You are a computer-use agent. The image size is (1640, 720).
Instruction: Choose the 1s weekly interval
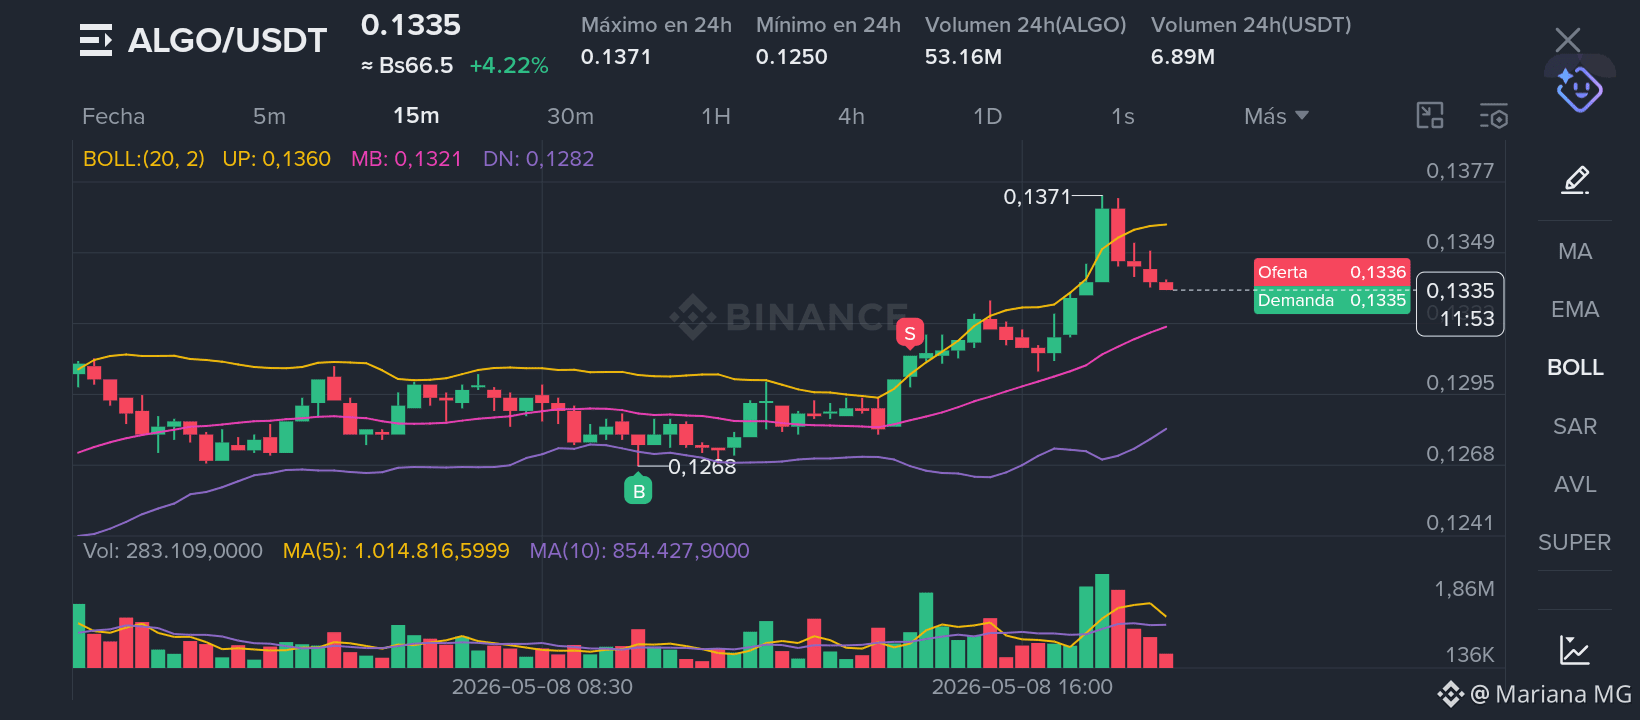click(x=1122, y=116)
